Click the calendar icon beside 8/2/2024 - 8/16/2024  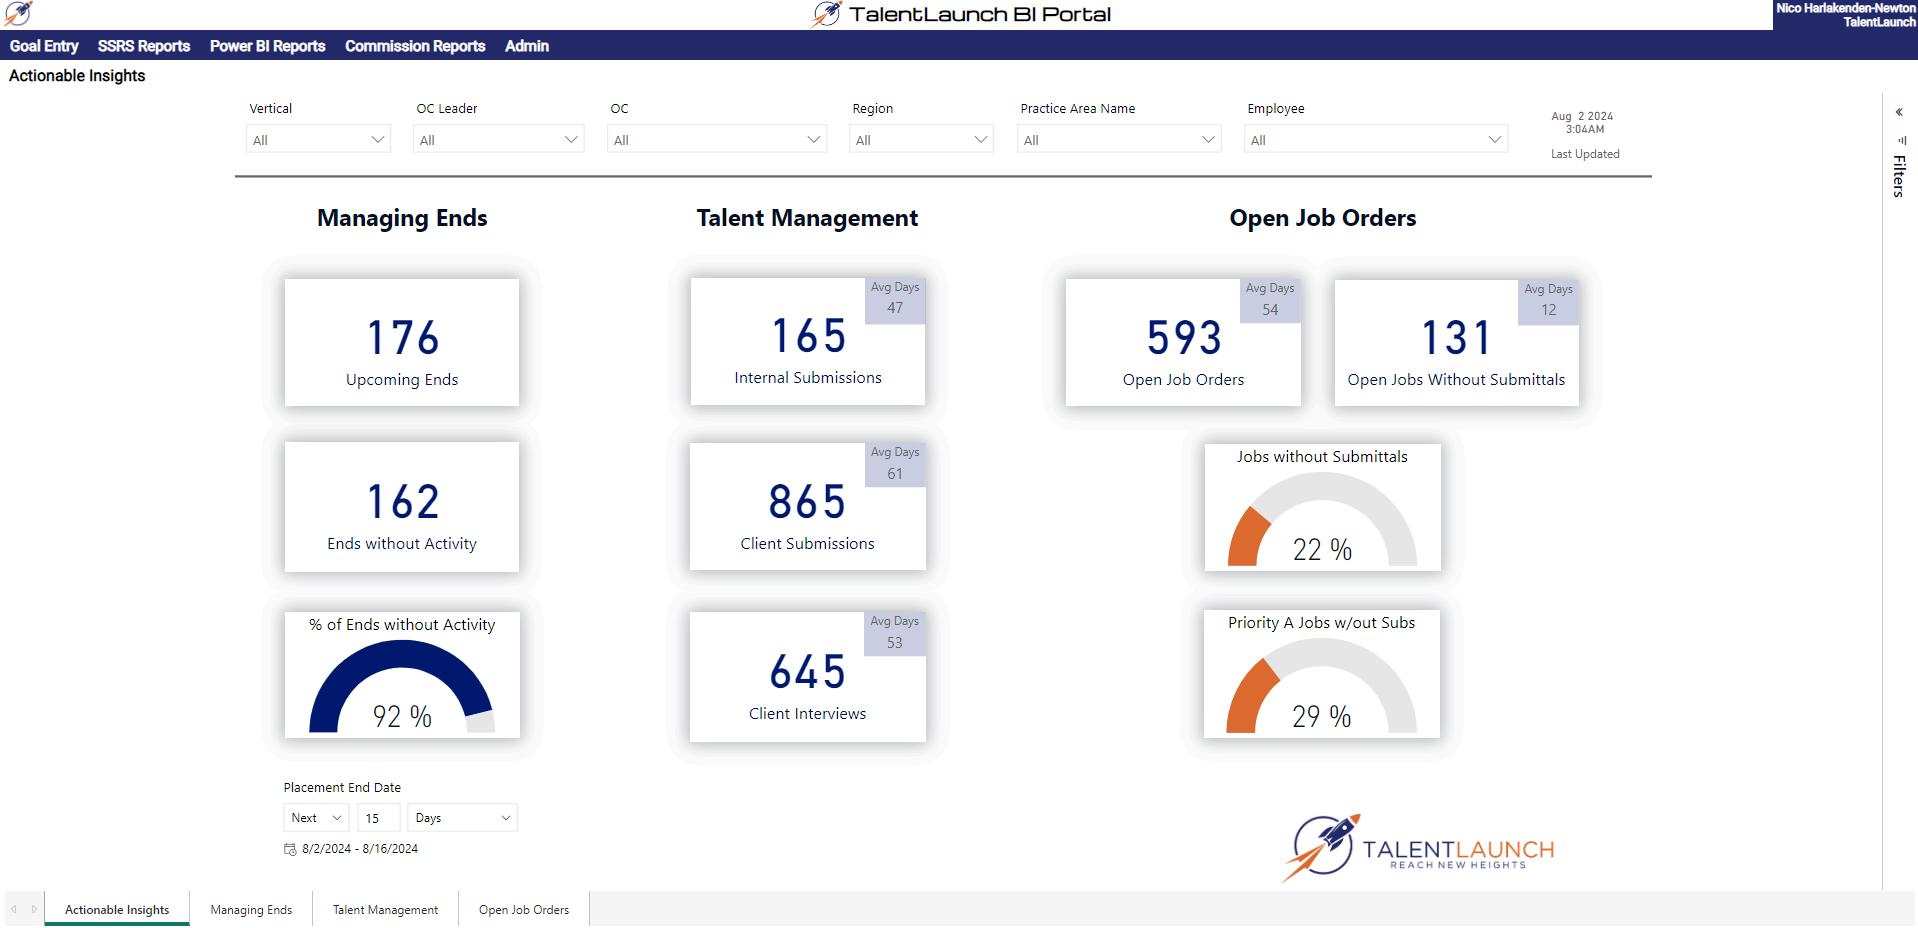tap(290, 849)
